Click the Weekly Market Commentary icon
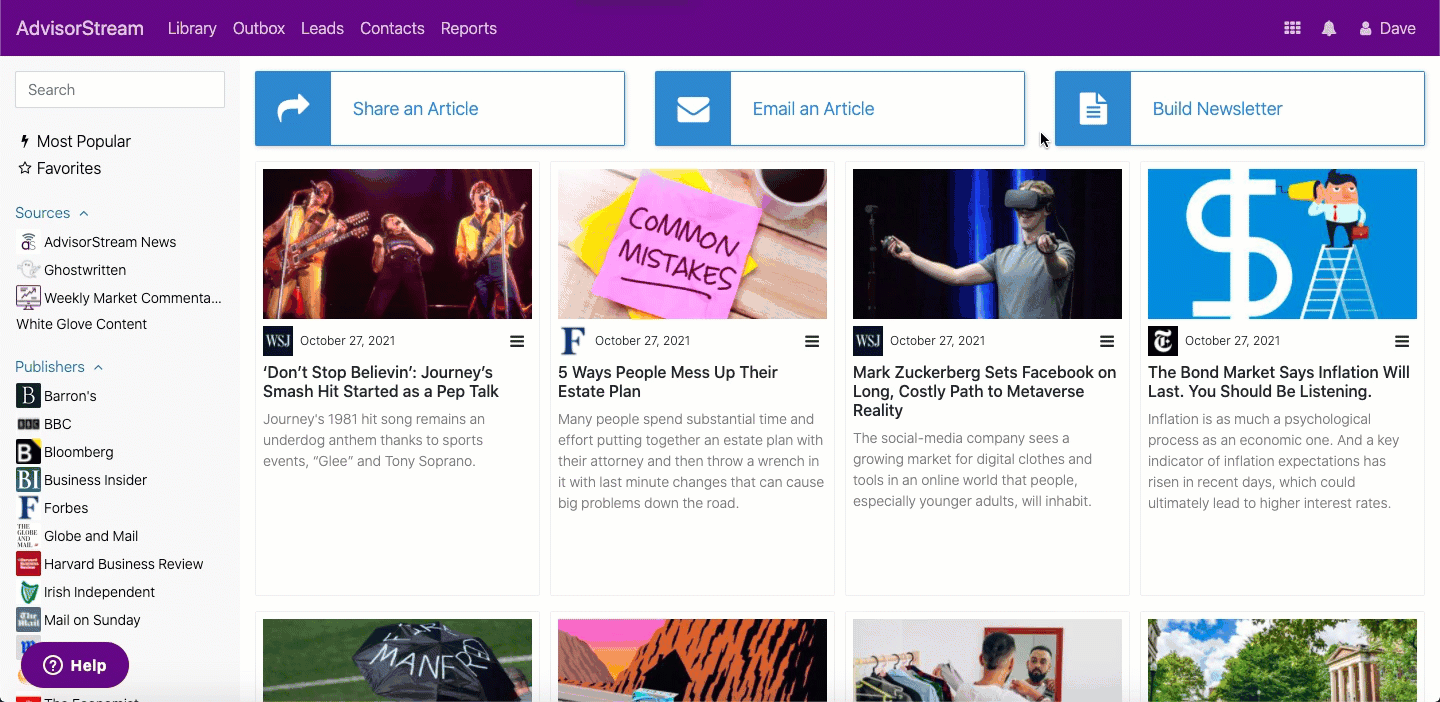The image size is (1440, 702). click(28, 298)
